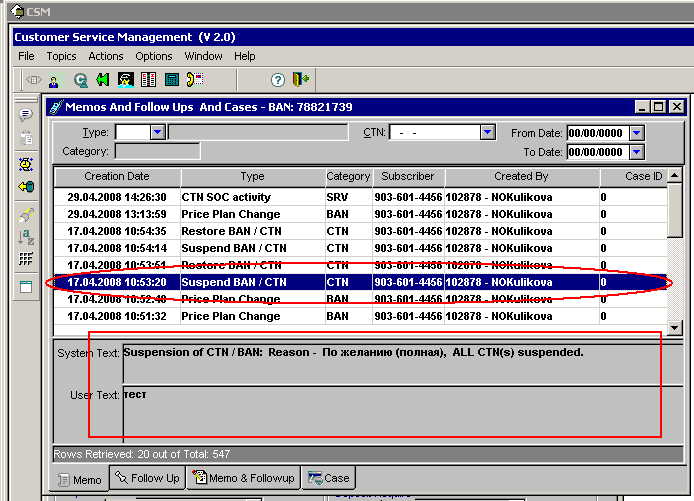The width and height of the screenshot is (694, 501).
Task: Click the System Text field
Action: click(403, 364)
